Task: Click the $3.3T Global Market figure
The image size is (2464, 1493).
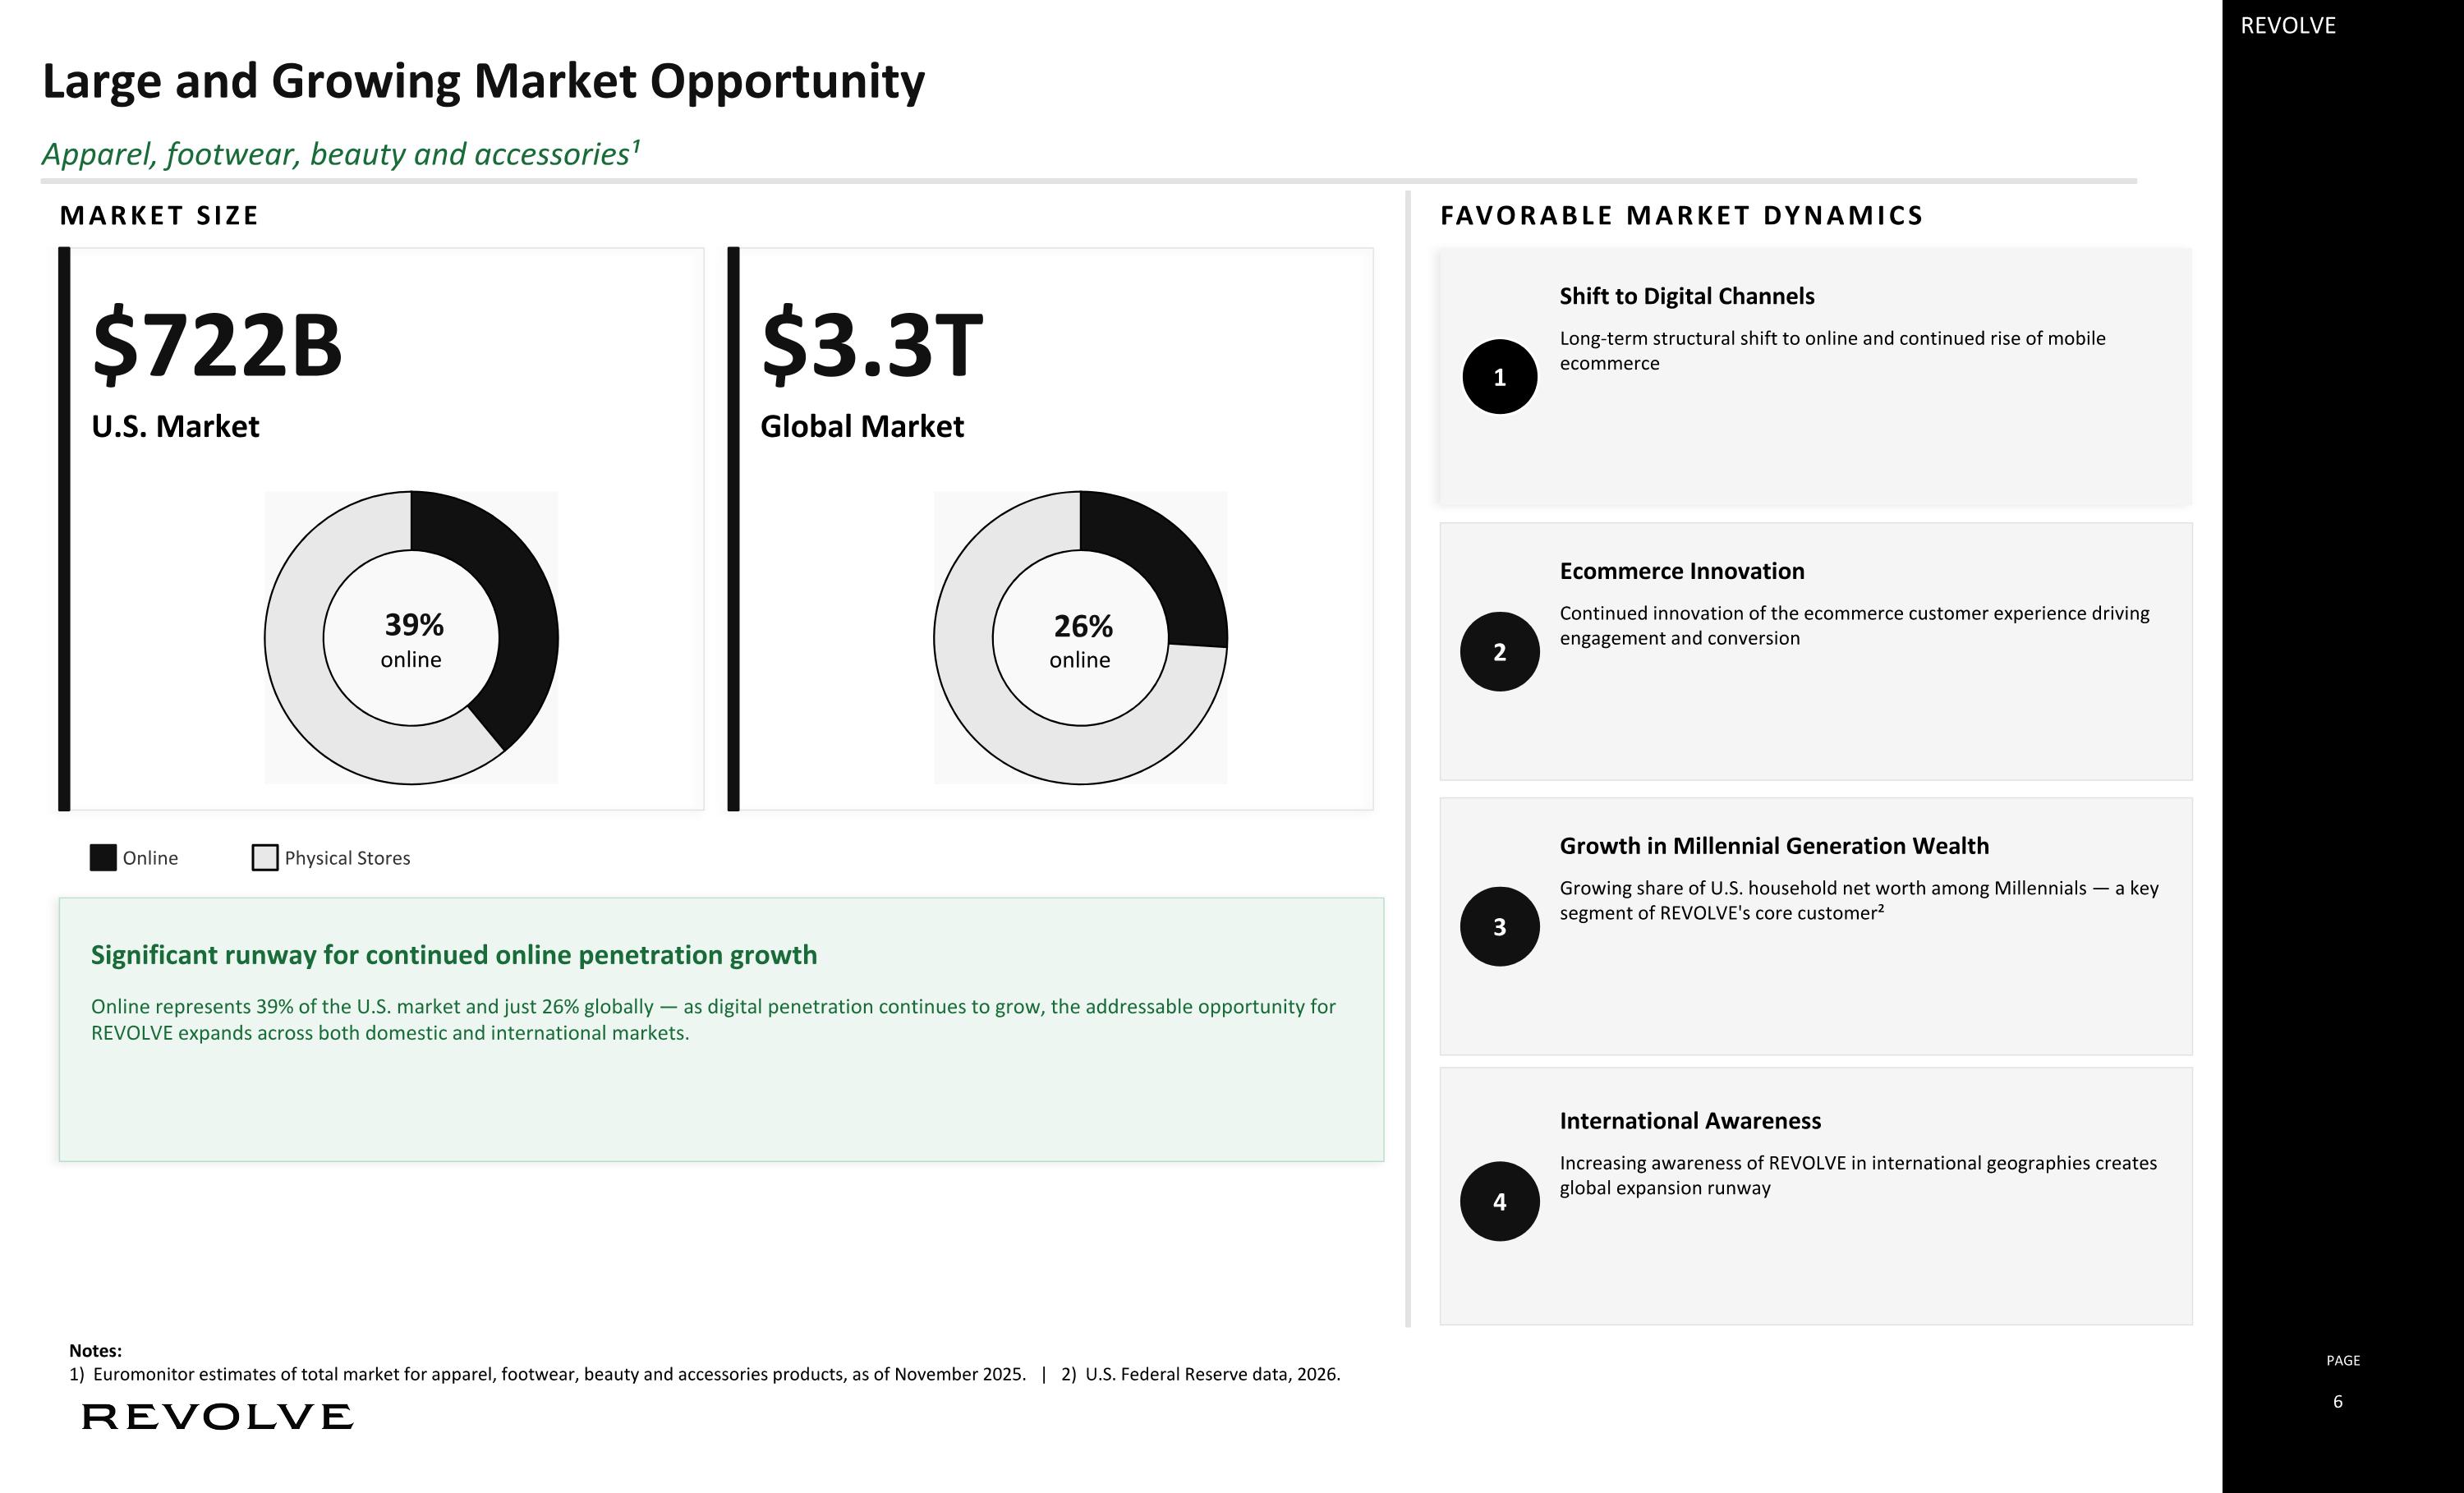Action: [x=872, y=346]
